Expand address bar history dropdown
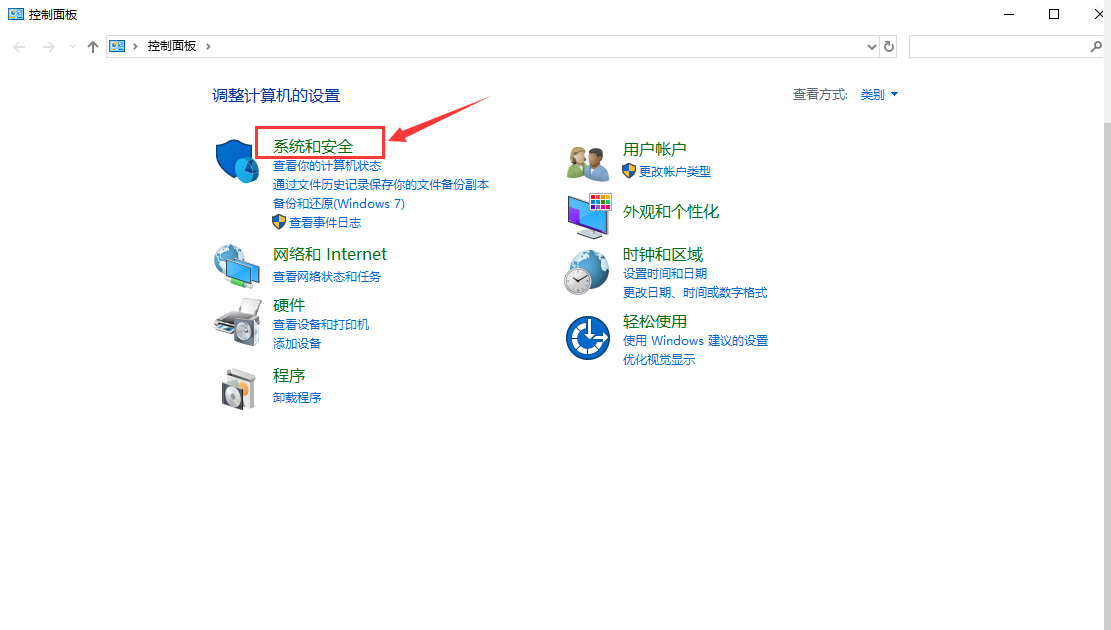The width and height of the screenshot is (1111, 630). tap(872, 47)
